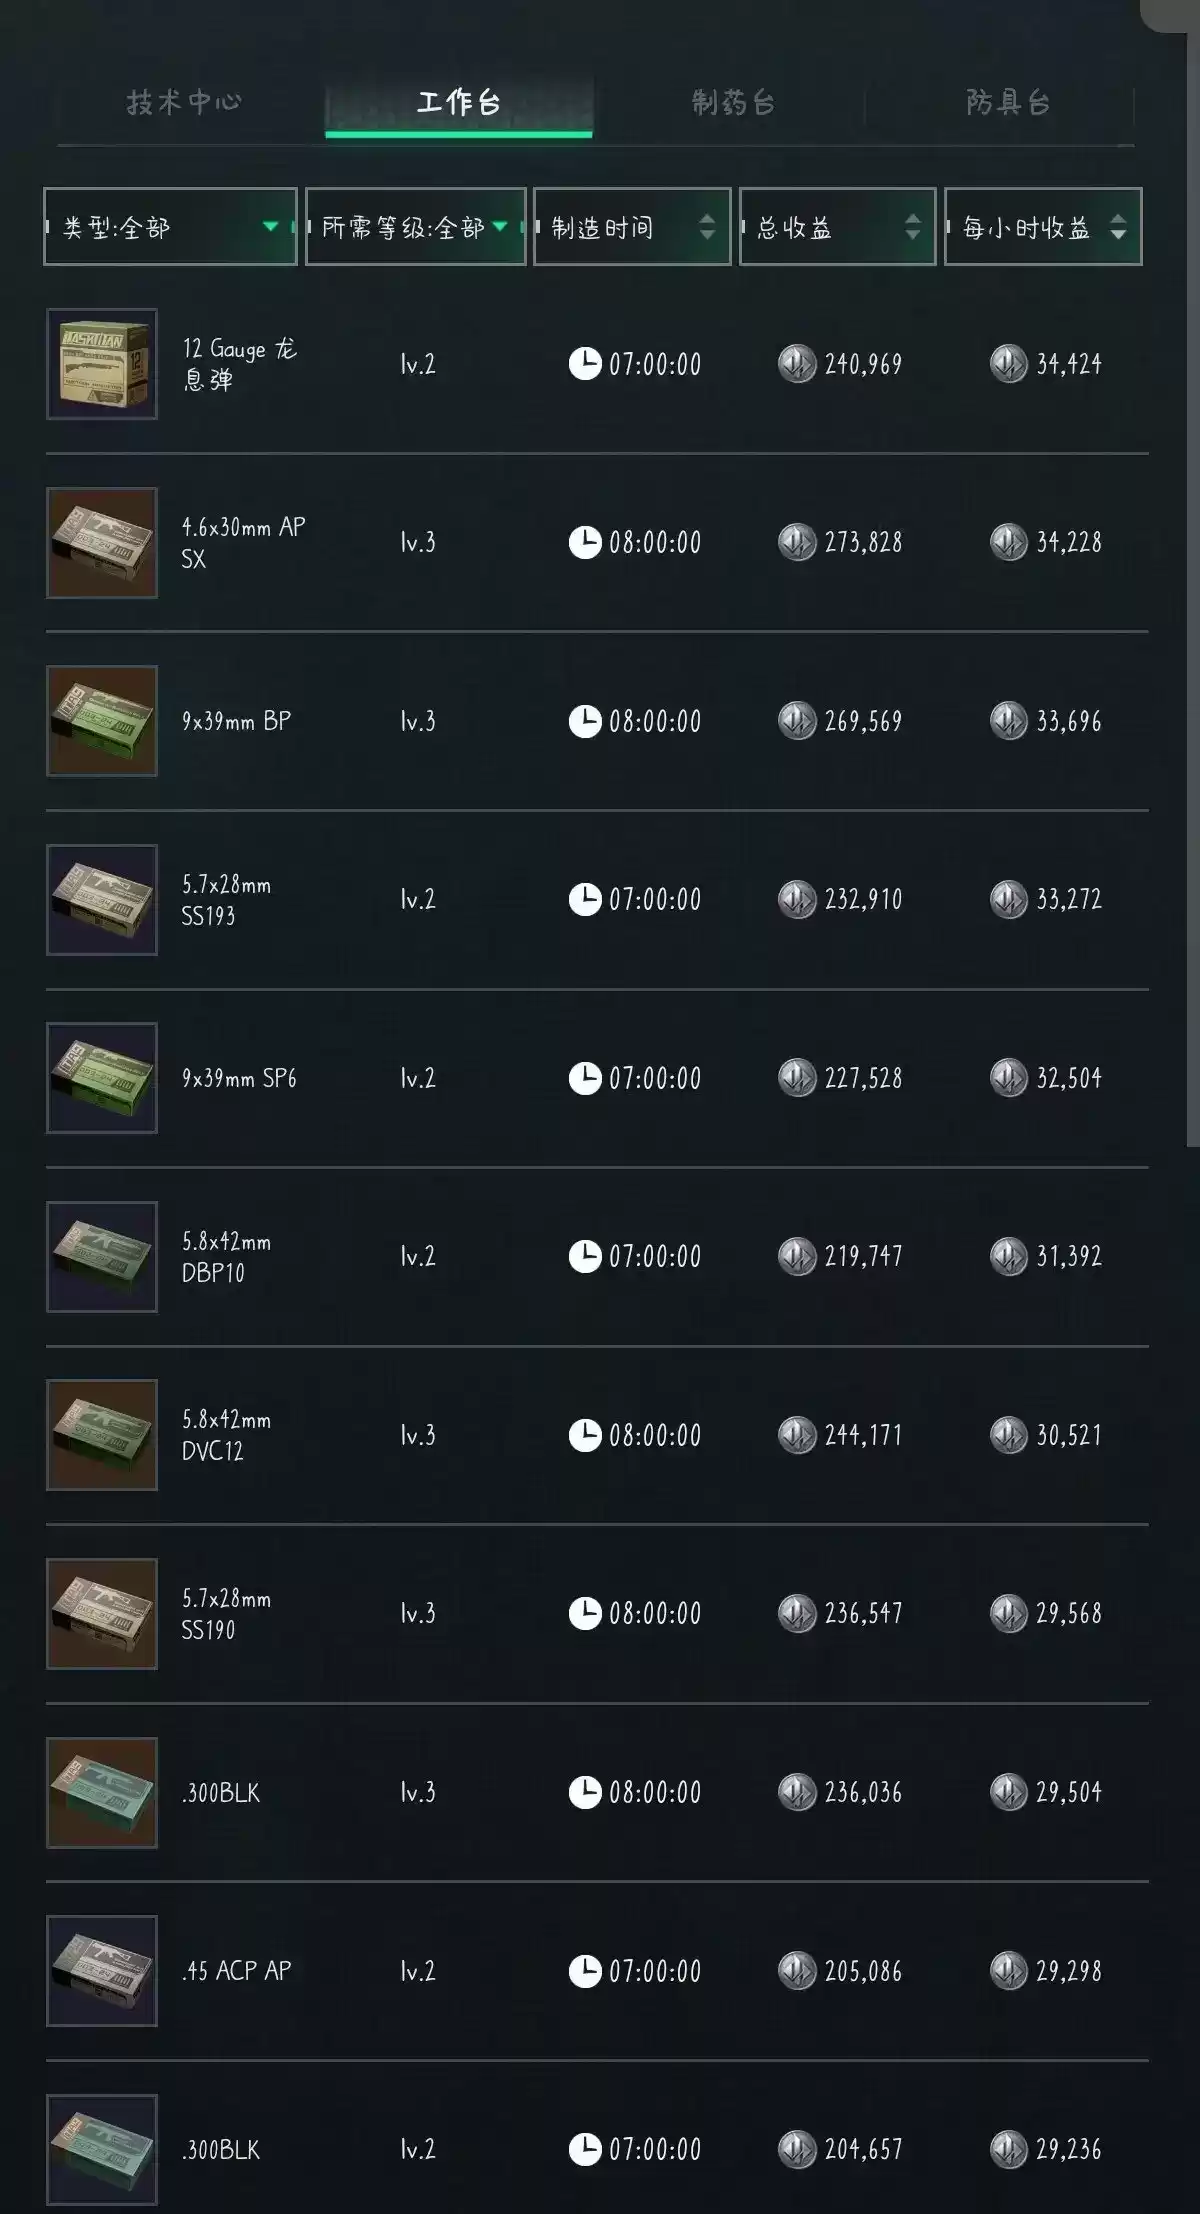Click the 5.8x42mm DBP10 ammo icon
Viewport: 1200px width, 2214px height.
pos(102,1257)
